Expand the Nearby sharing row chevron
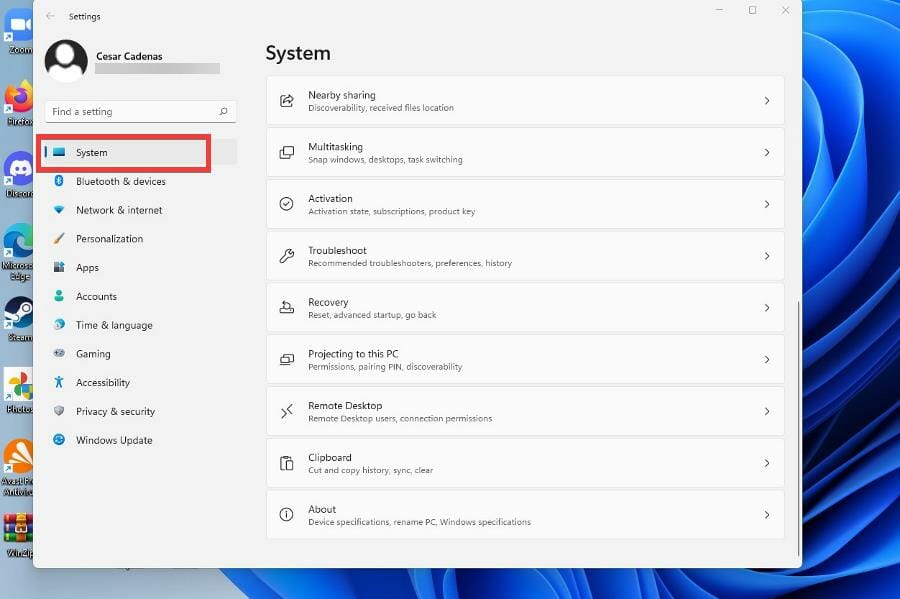The width and height of the screenshot is (900, 599). click(x=768, y=100)
